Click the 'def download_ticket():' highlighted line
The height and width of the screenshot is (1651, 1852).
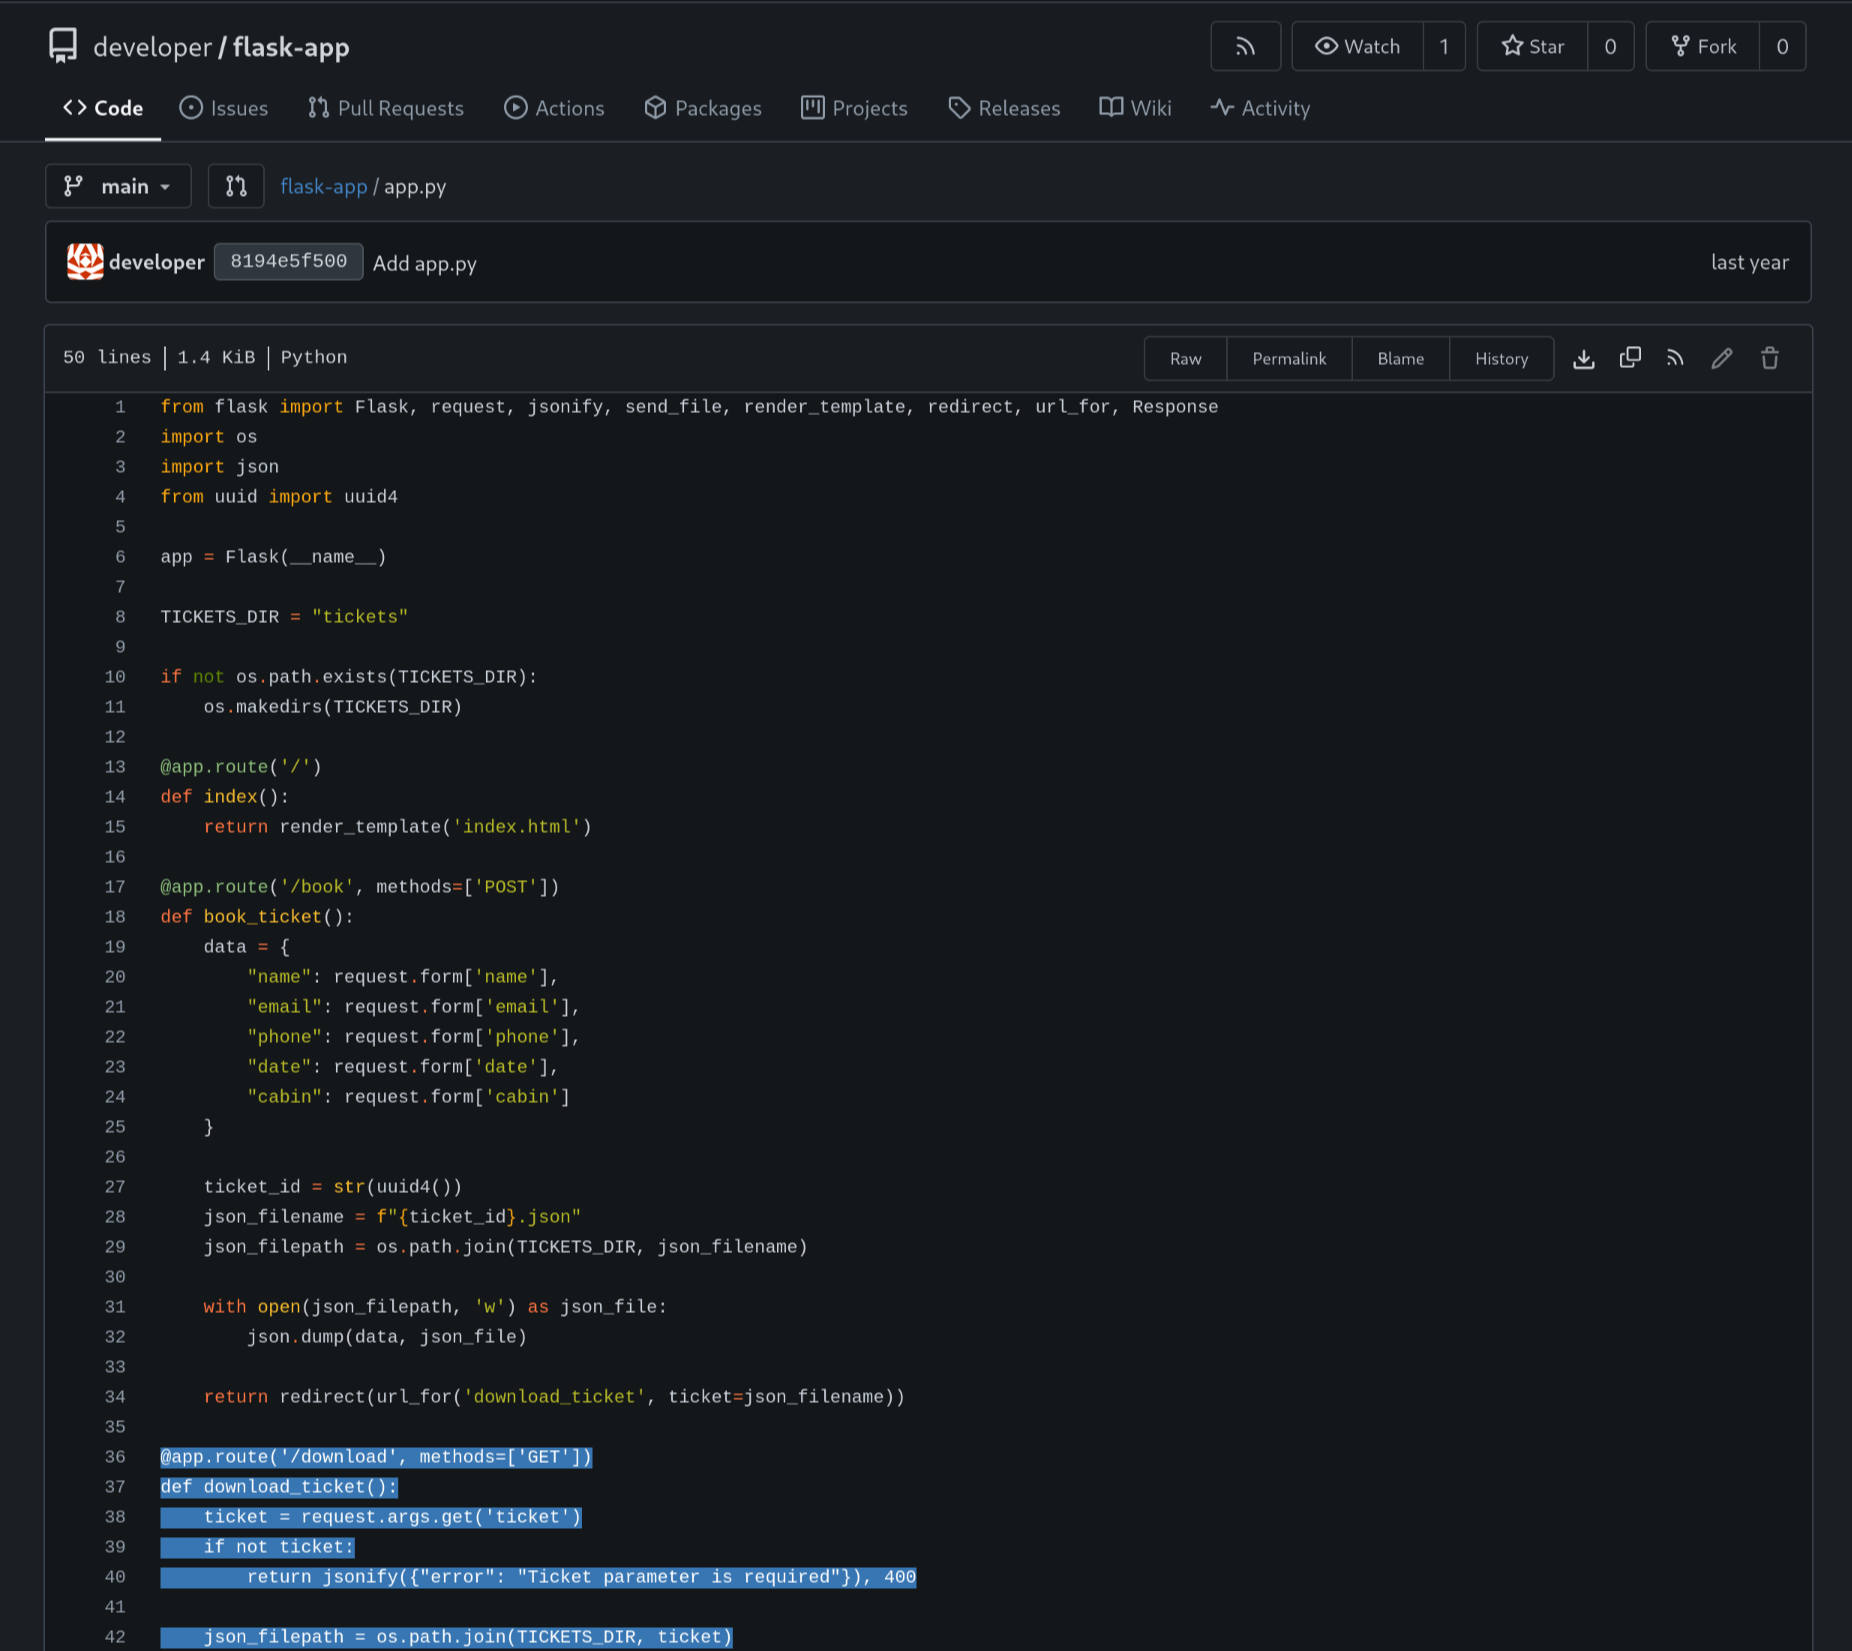(x=279, y=1487)
